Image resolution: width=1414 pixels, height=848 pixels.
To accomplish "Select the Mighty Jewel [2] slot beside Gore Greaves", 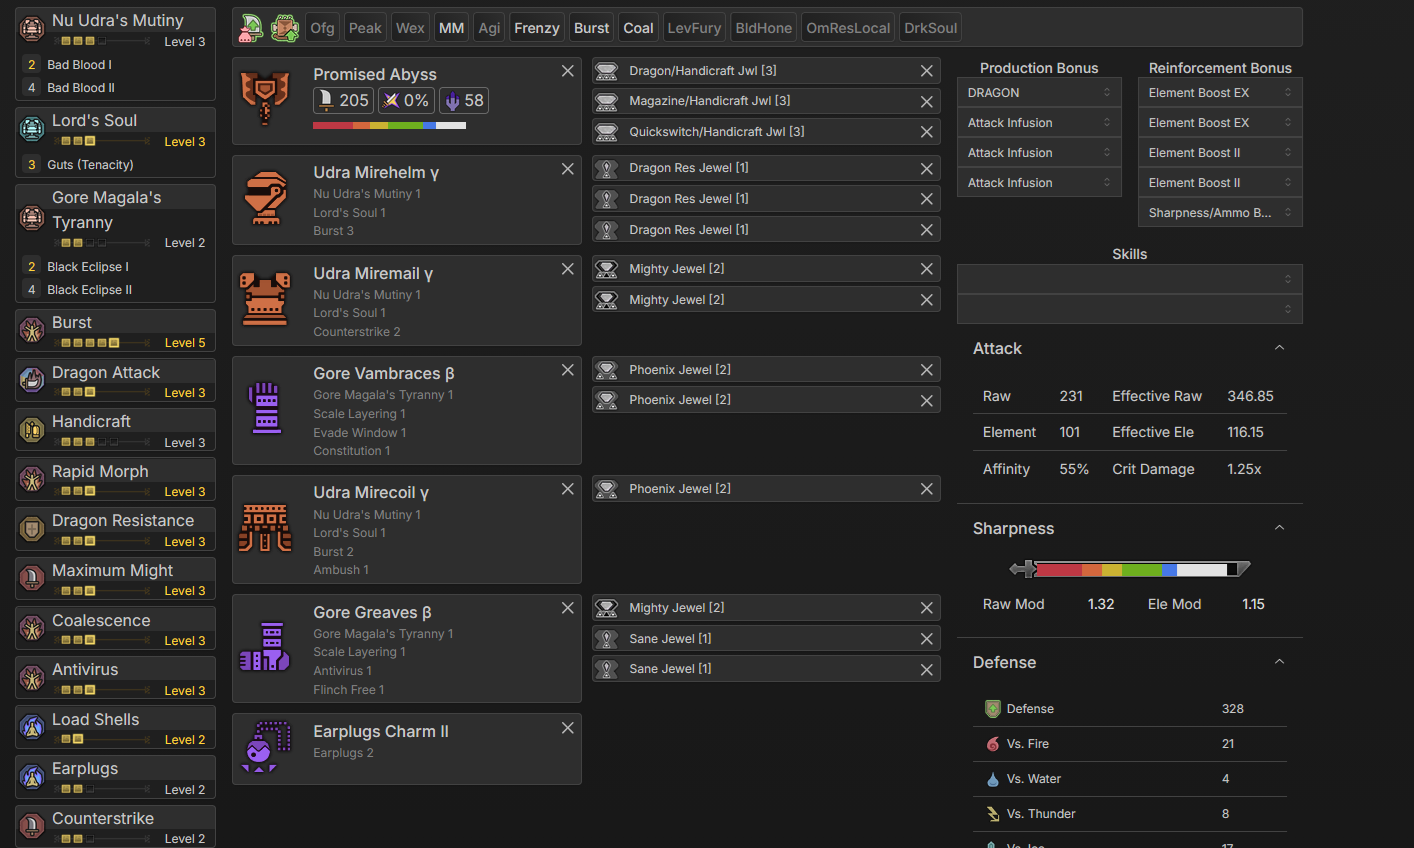I will click(766, 608).
